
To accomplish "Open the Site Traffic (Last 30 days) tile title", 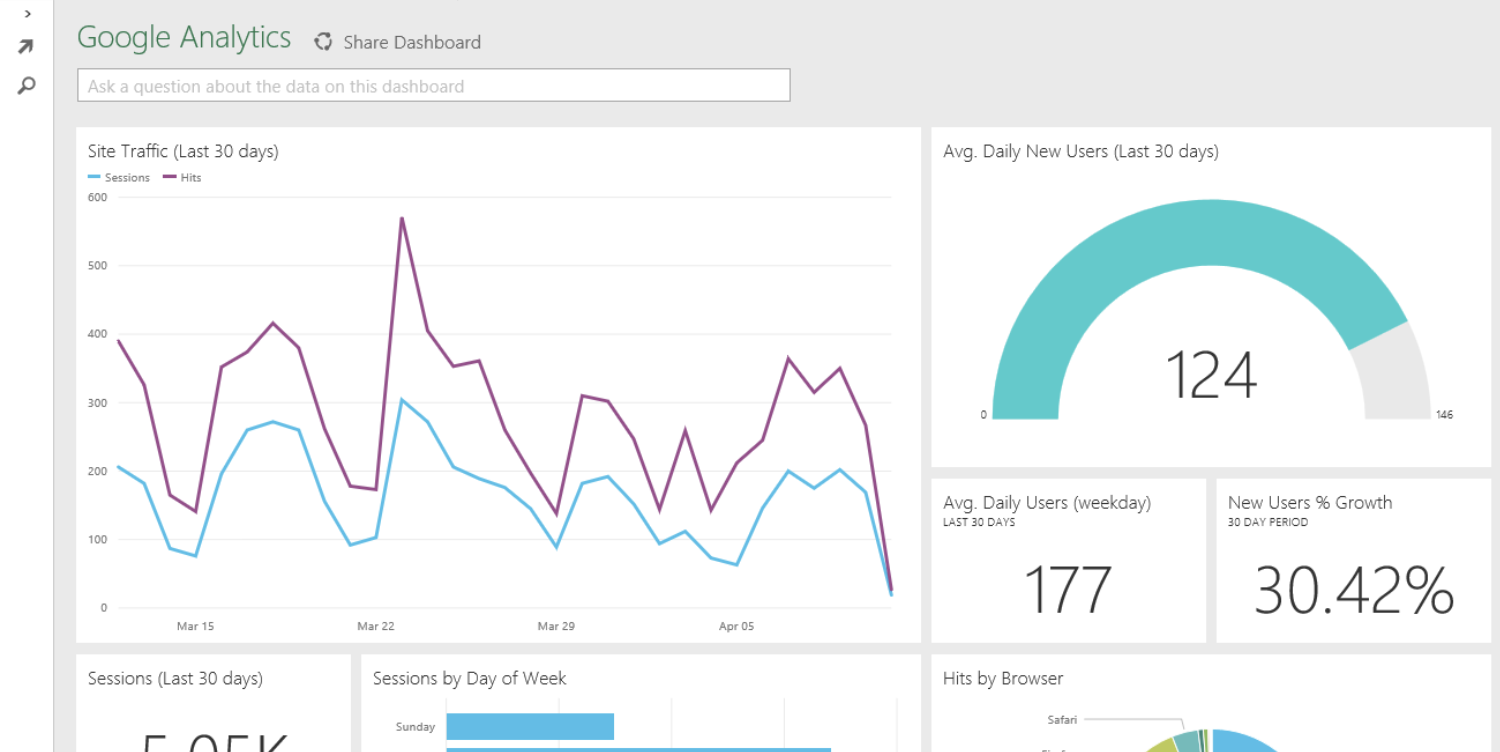I will click(183, 151).
